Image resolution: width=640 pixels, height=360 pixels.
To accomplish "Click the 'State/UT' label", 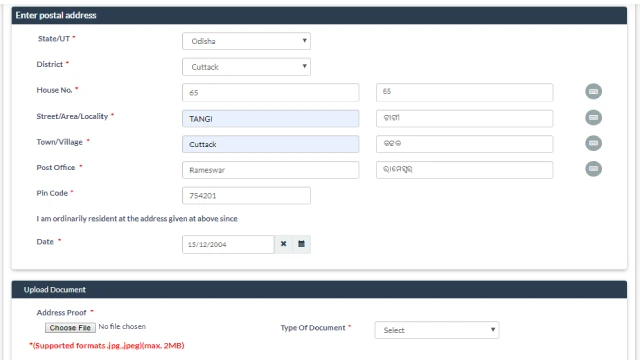I will (x=53, y=39).
